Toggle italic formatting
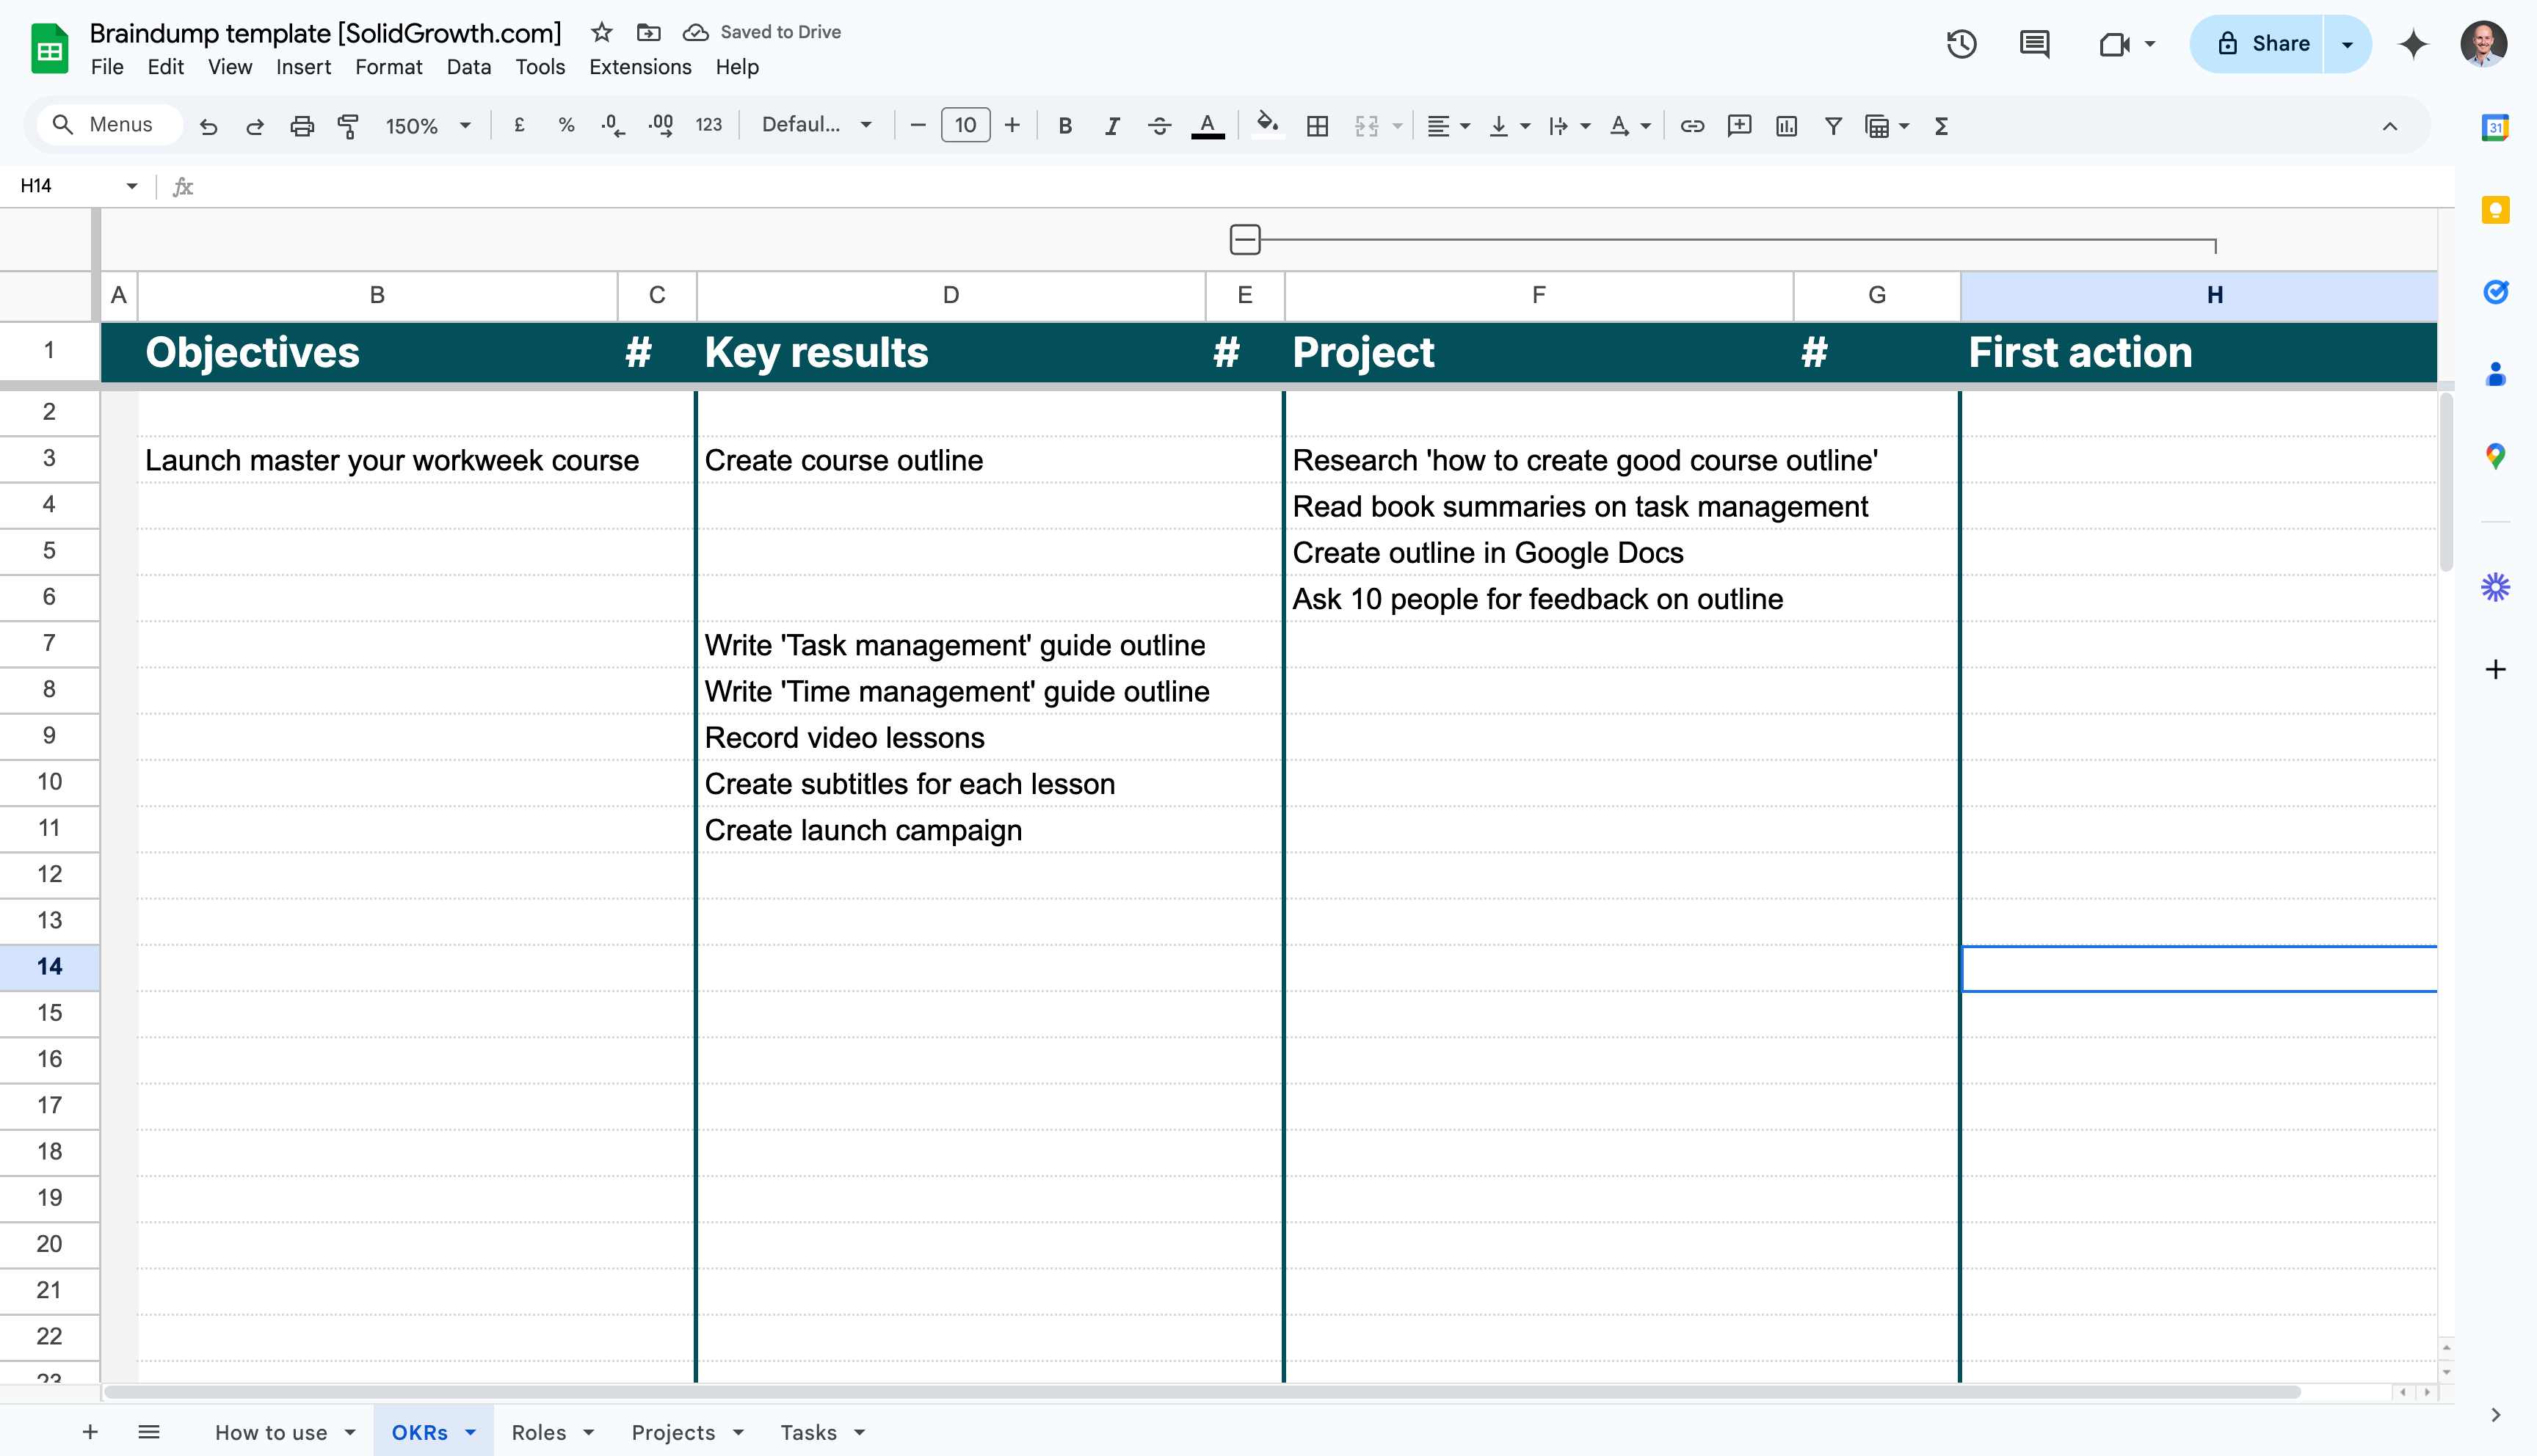 (1112, 126)
